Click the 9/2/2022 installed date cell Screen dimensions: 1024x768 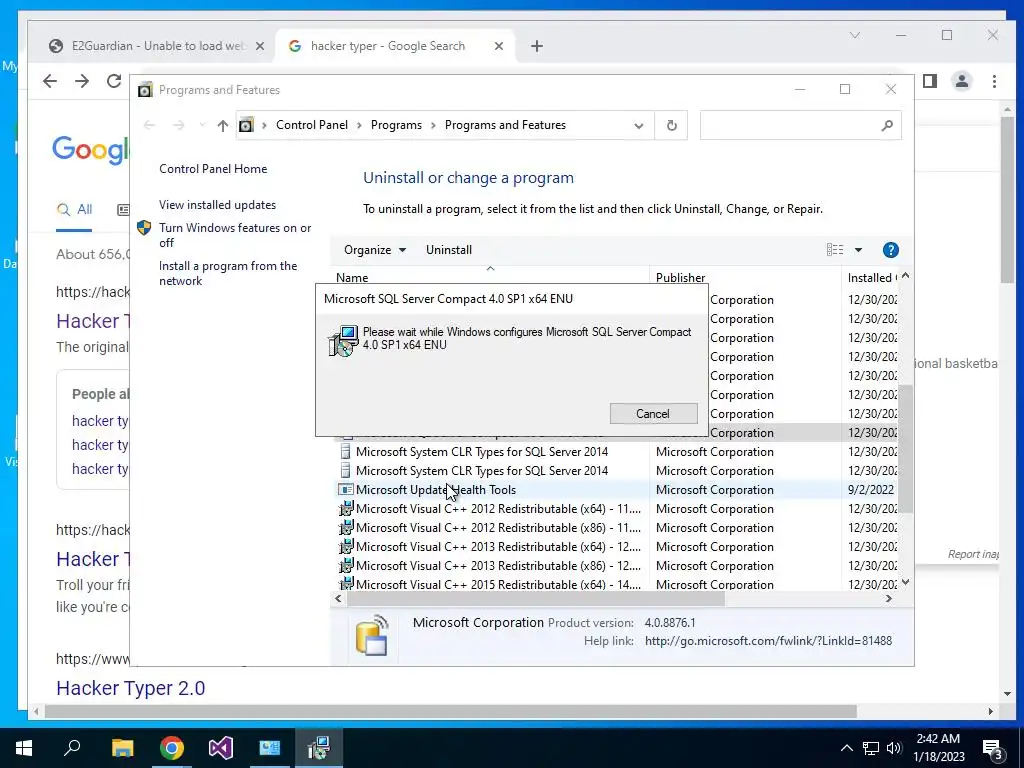(870, 490)
